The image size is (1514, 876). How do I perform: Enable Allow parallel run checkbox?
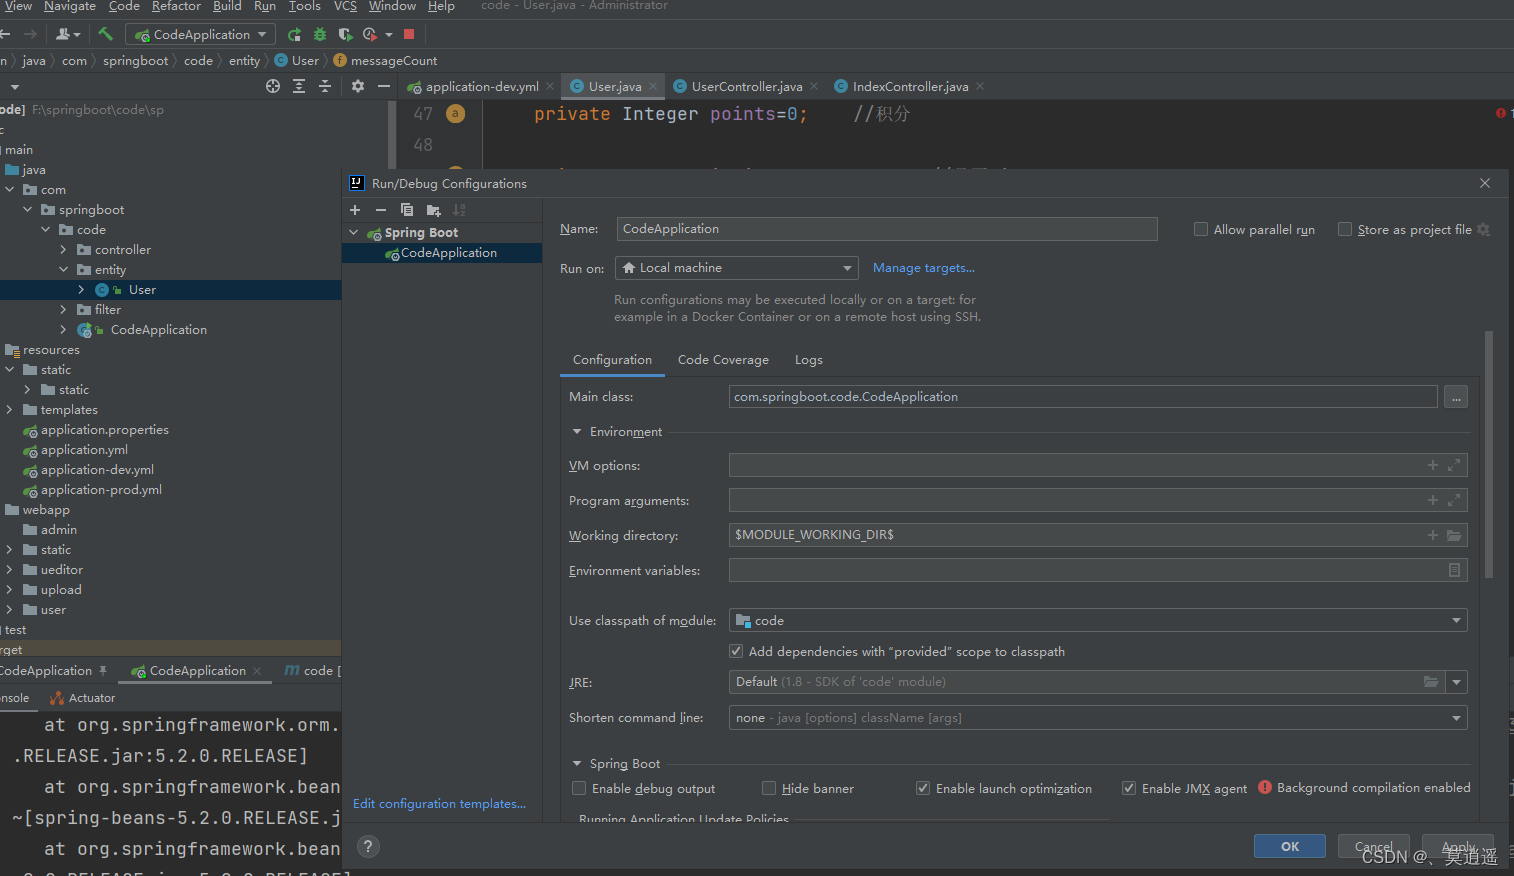click(1201, 229)
